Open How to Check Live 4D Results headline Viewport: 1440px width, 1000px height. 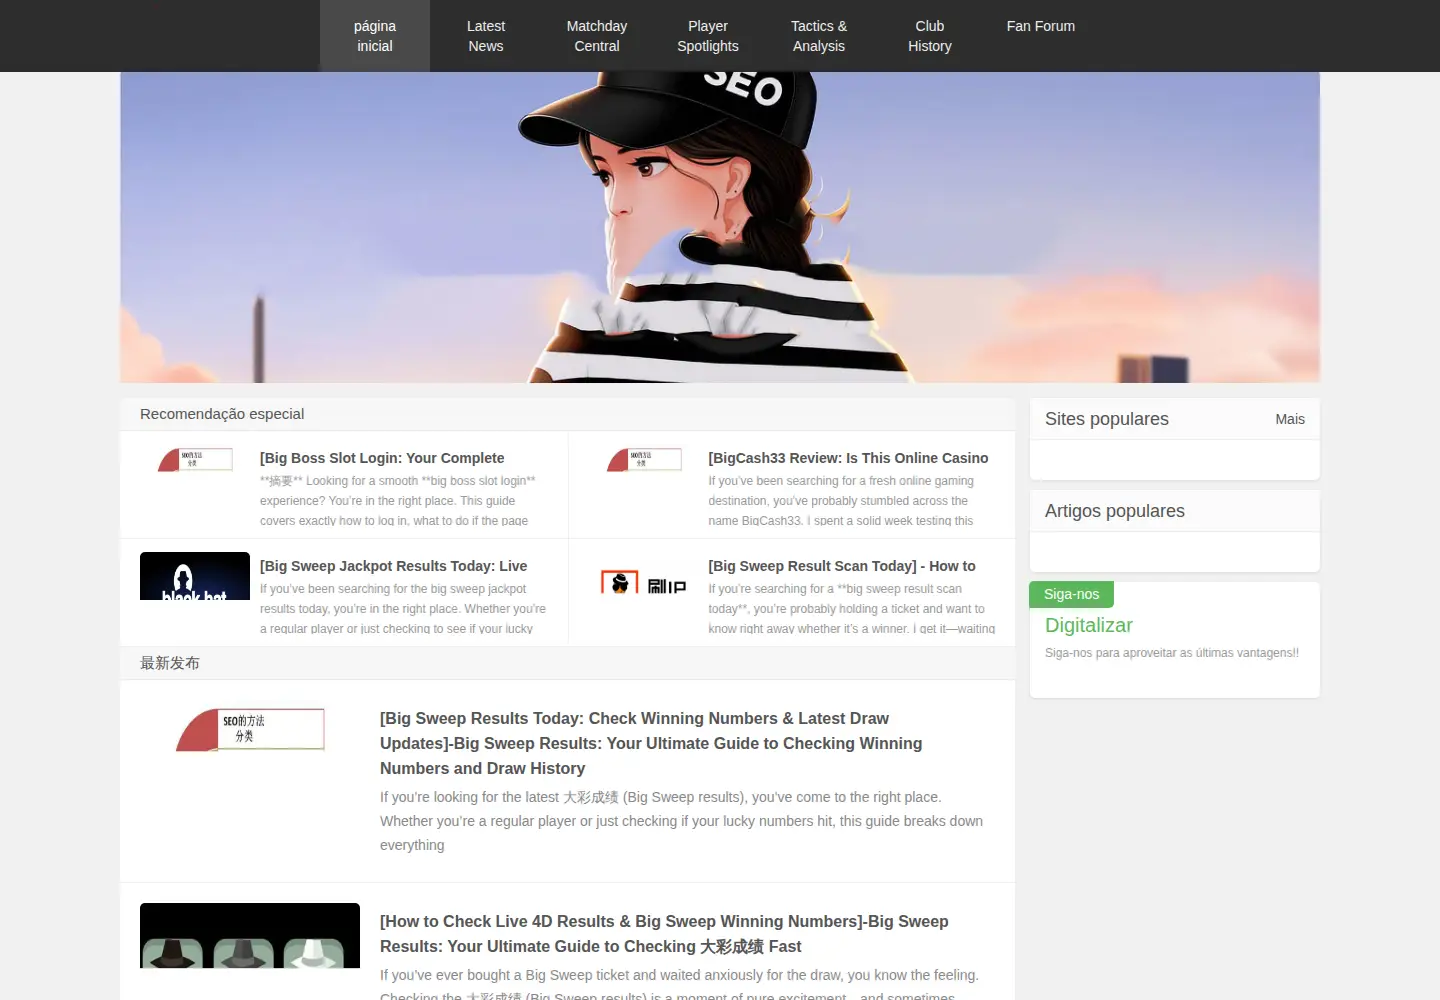point(664,934)
